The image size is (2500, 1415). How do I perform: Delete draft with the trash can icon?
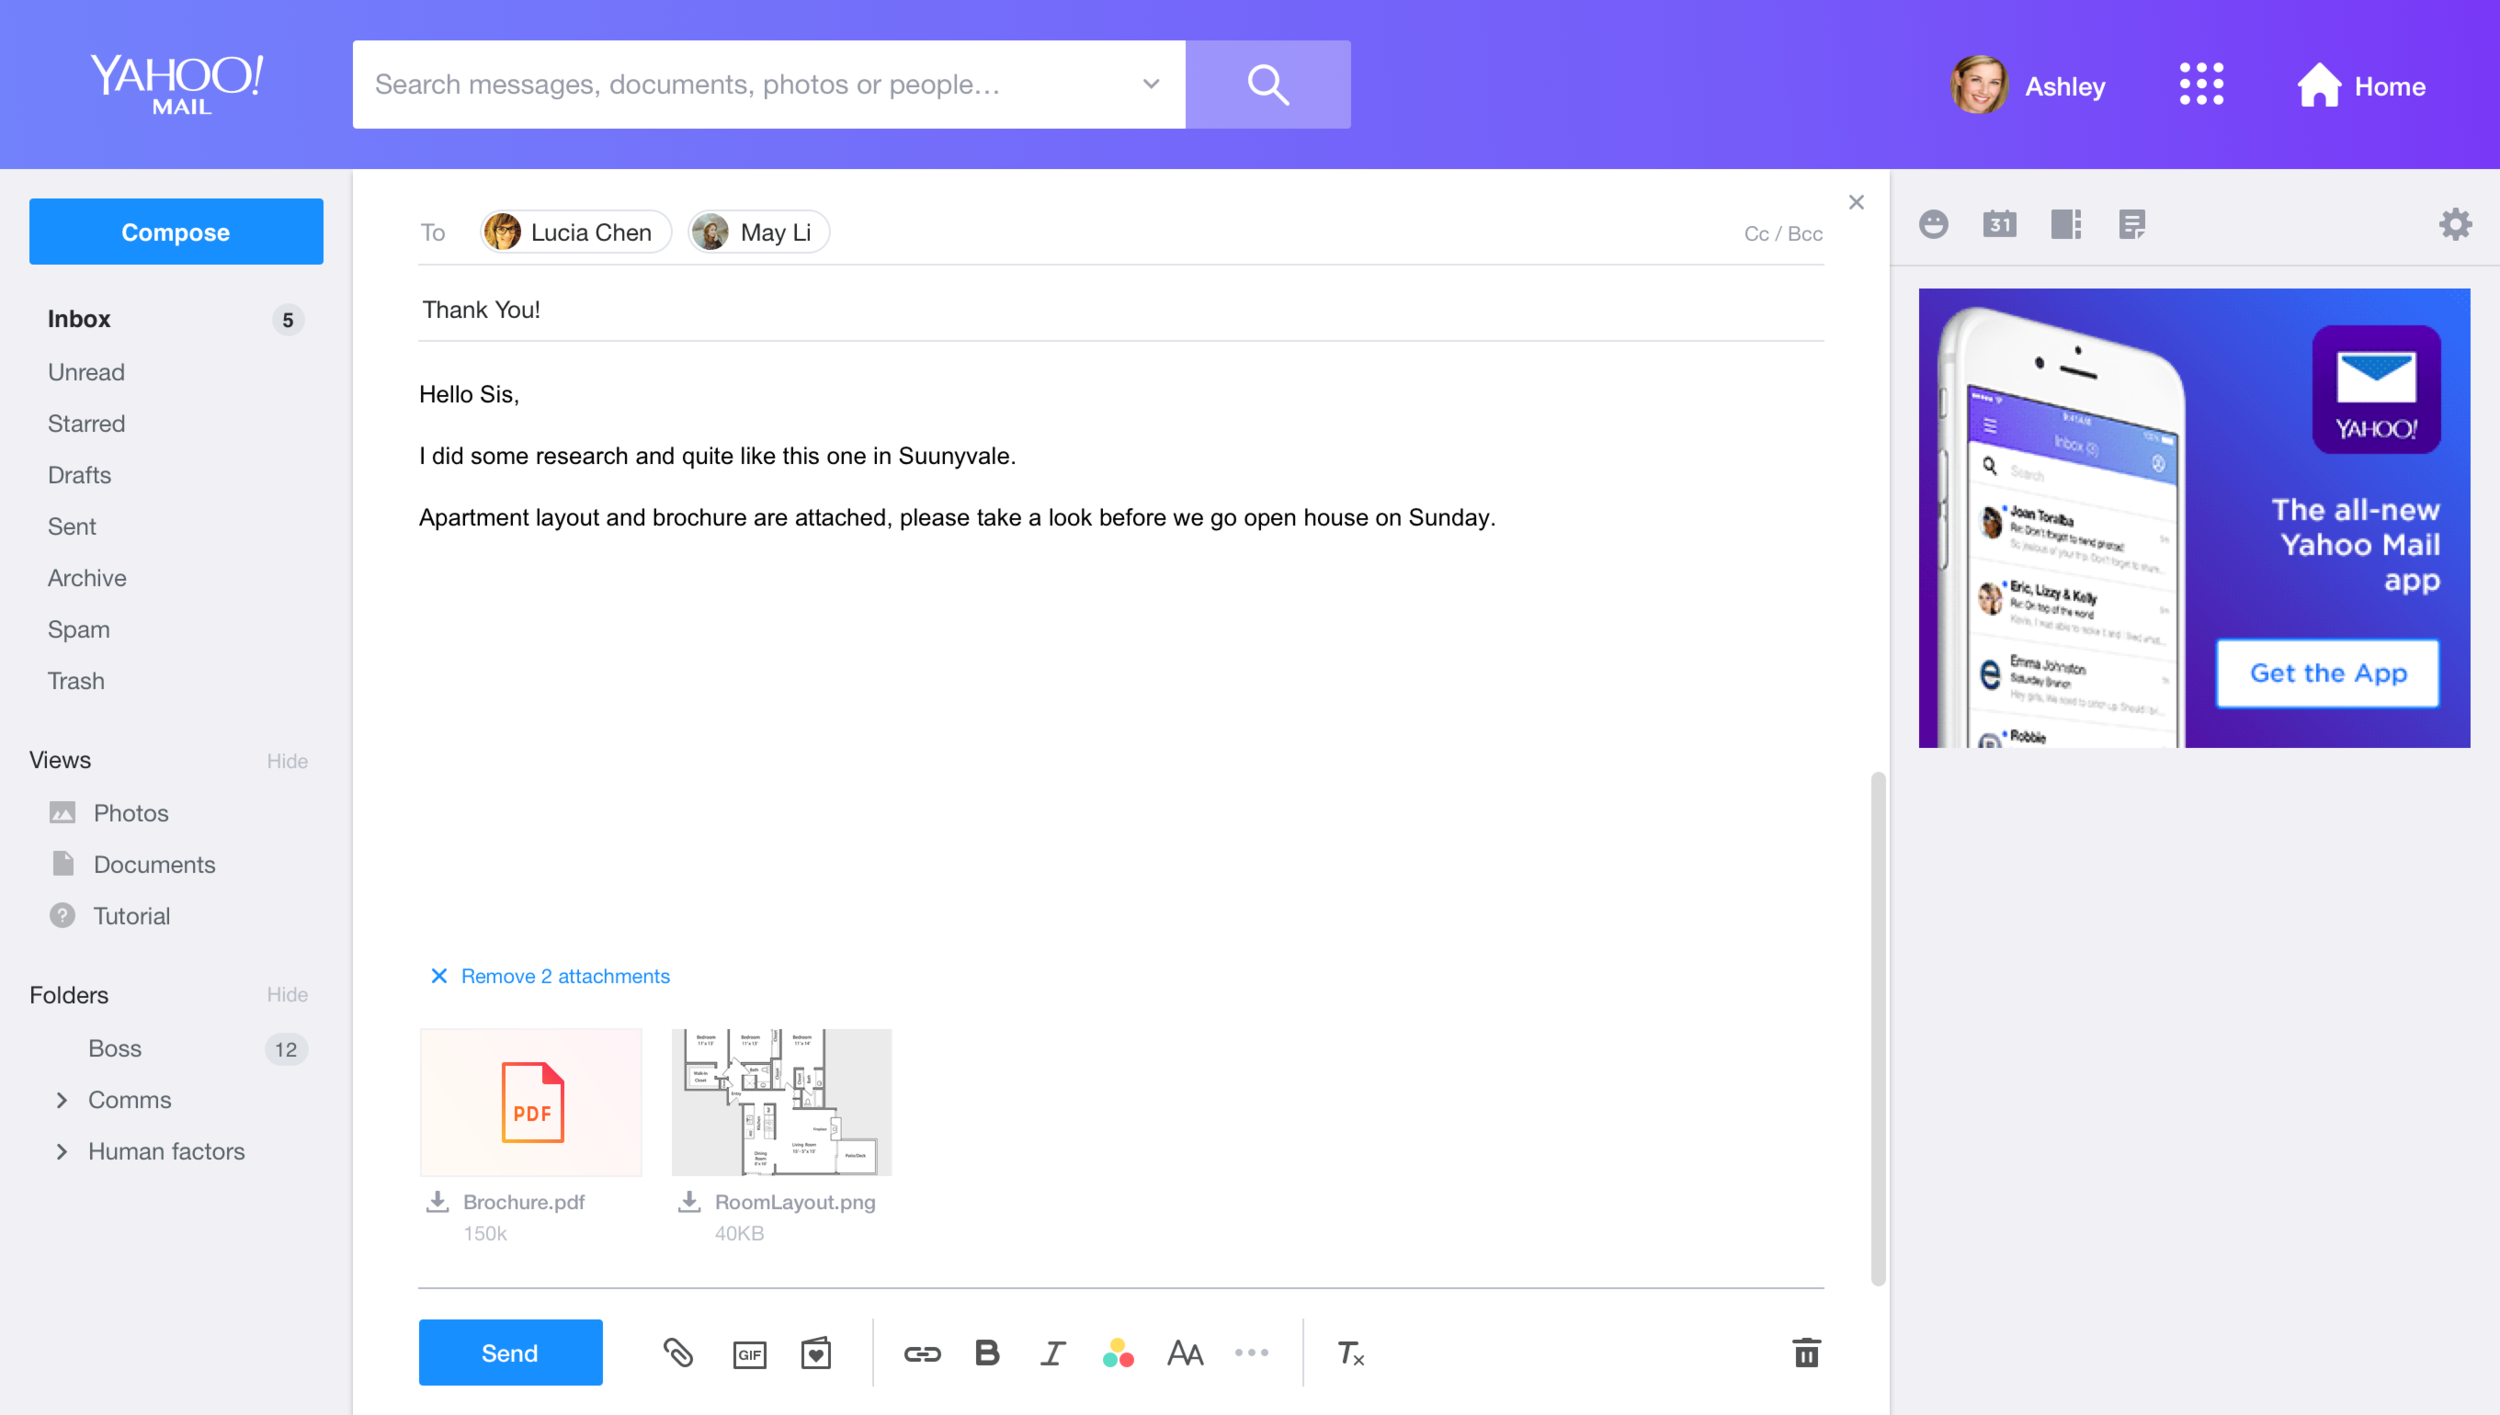[1806, 1353]
